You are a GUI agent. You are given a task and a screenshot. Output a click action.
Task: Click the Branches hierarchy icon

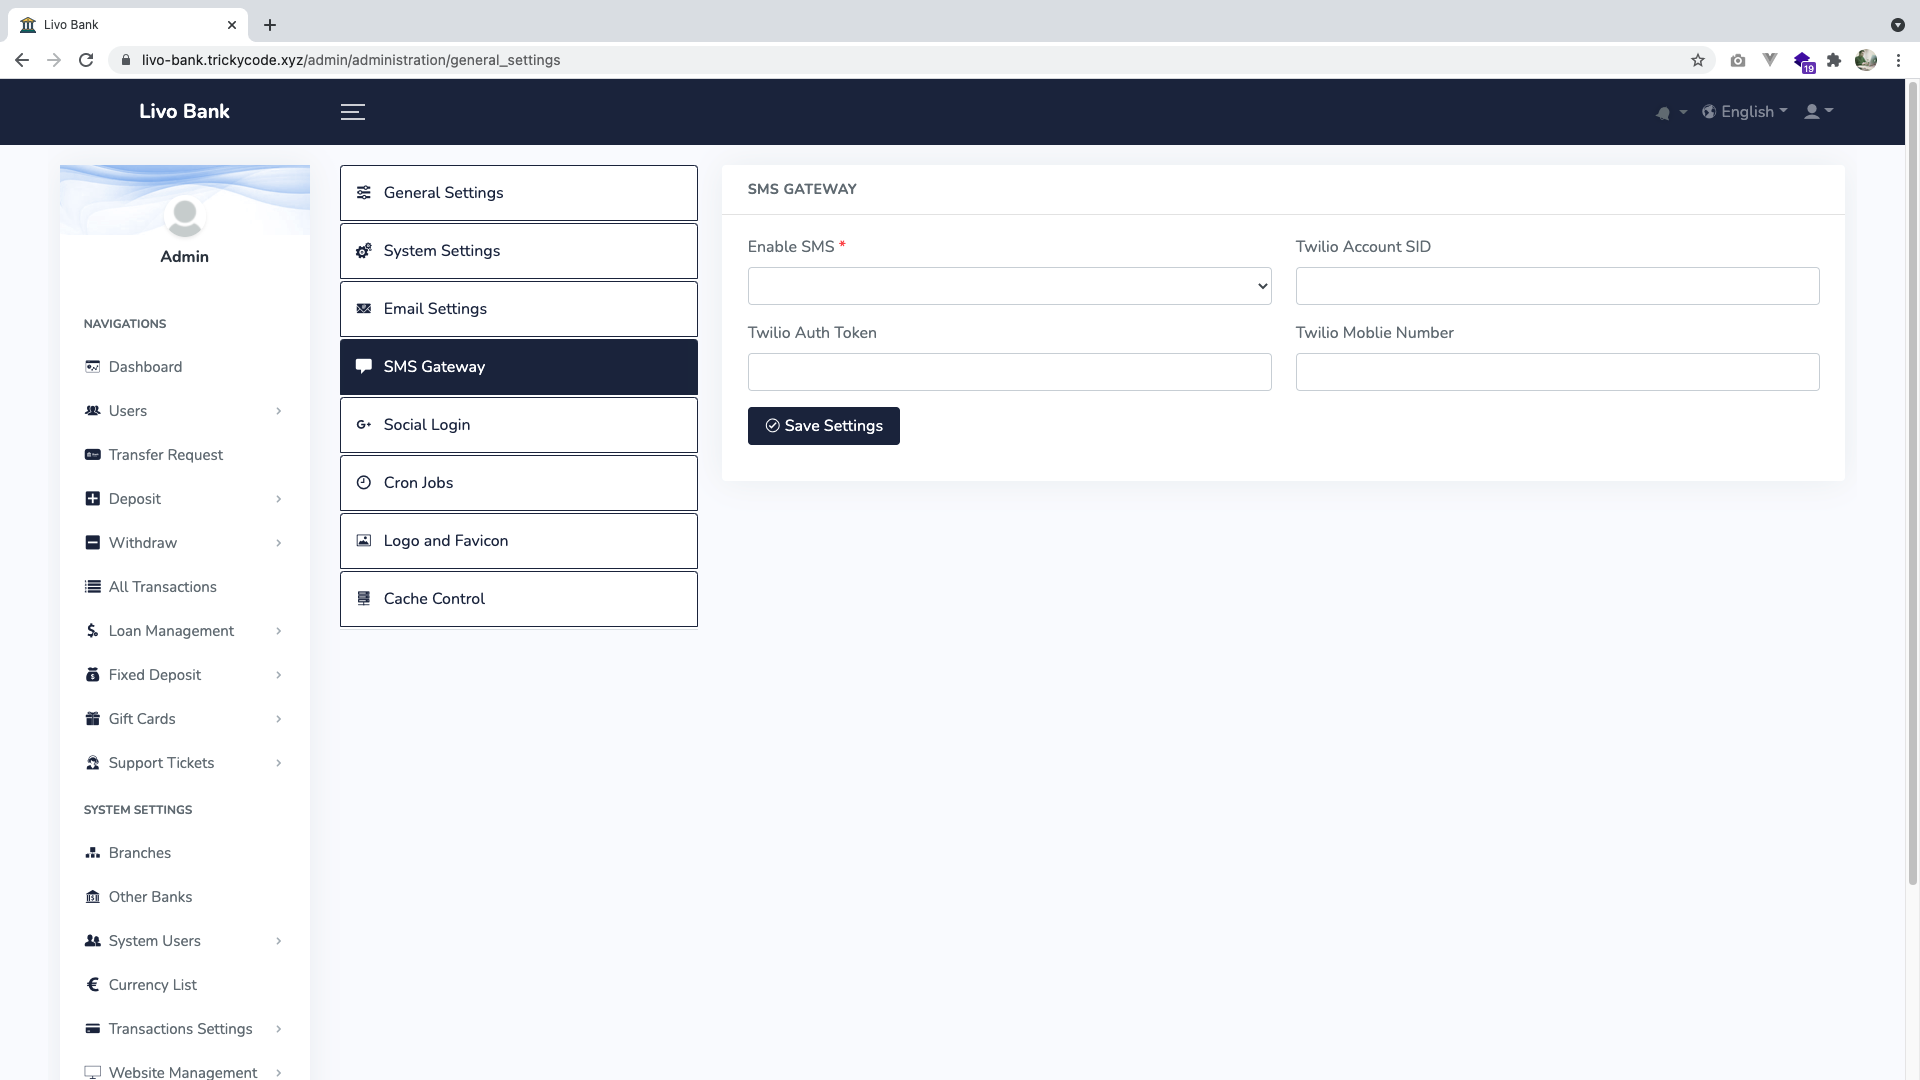point(92,853)
